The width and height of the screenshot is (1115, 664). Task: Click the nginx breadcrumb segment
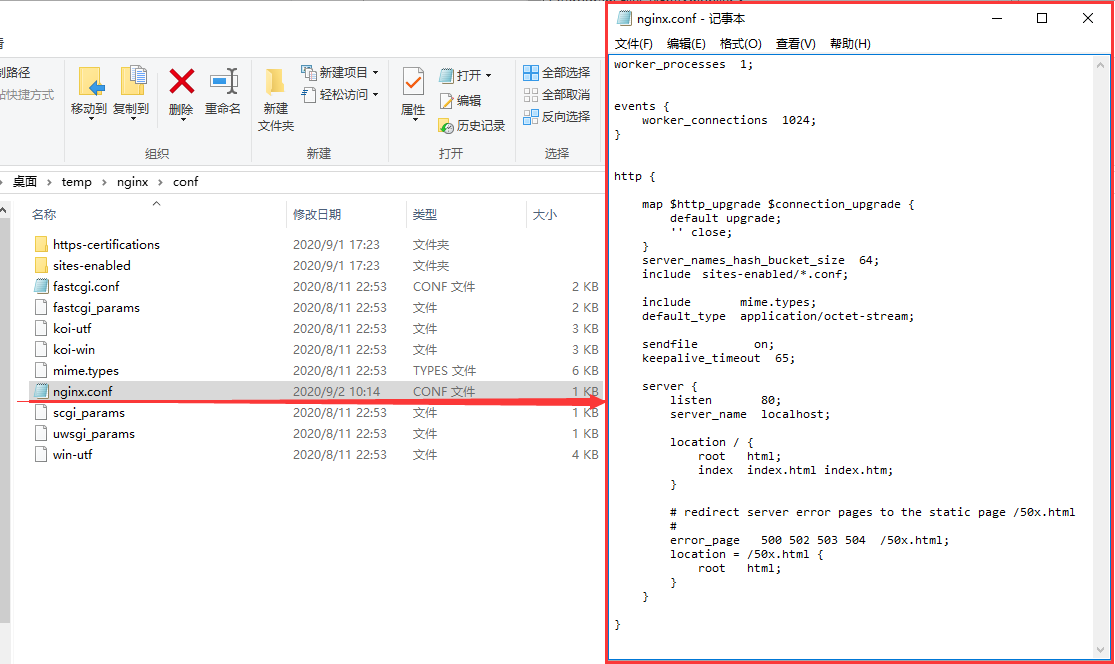tap(132, 182)
